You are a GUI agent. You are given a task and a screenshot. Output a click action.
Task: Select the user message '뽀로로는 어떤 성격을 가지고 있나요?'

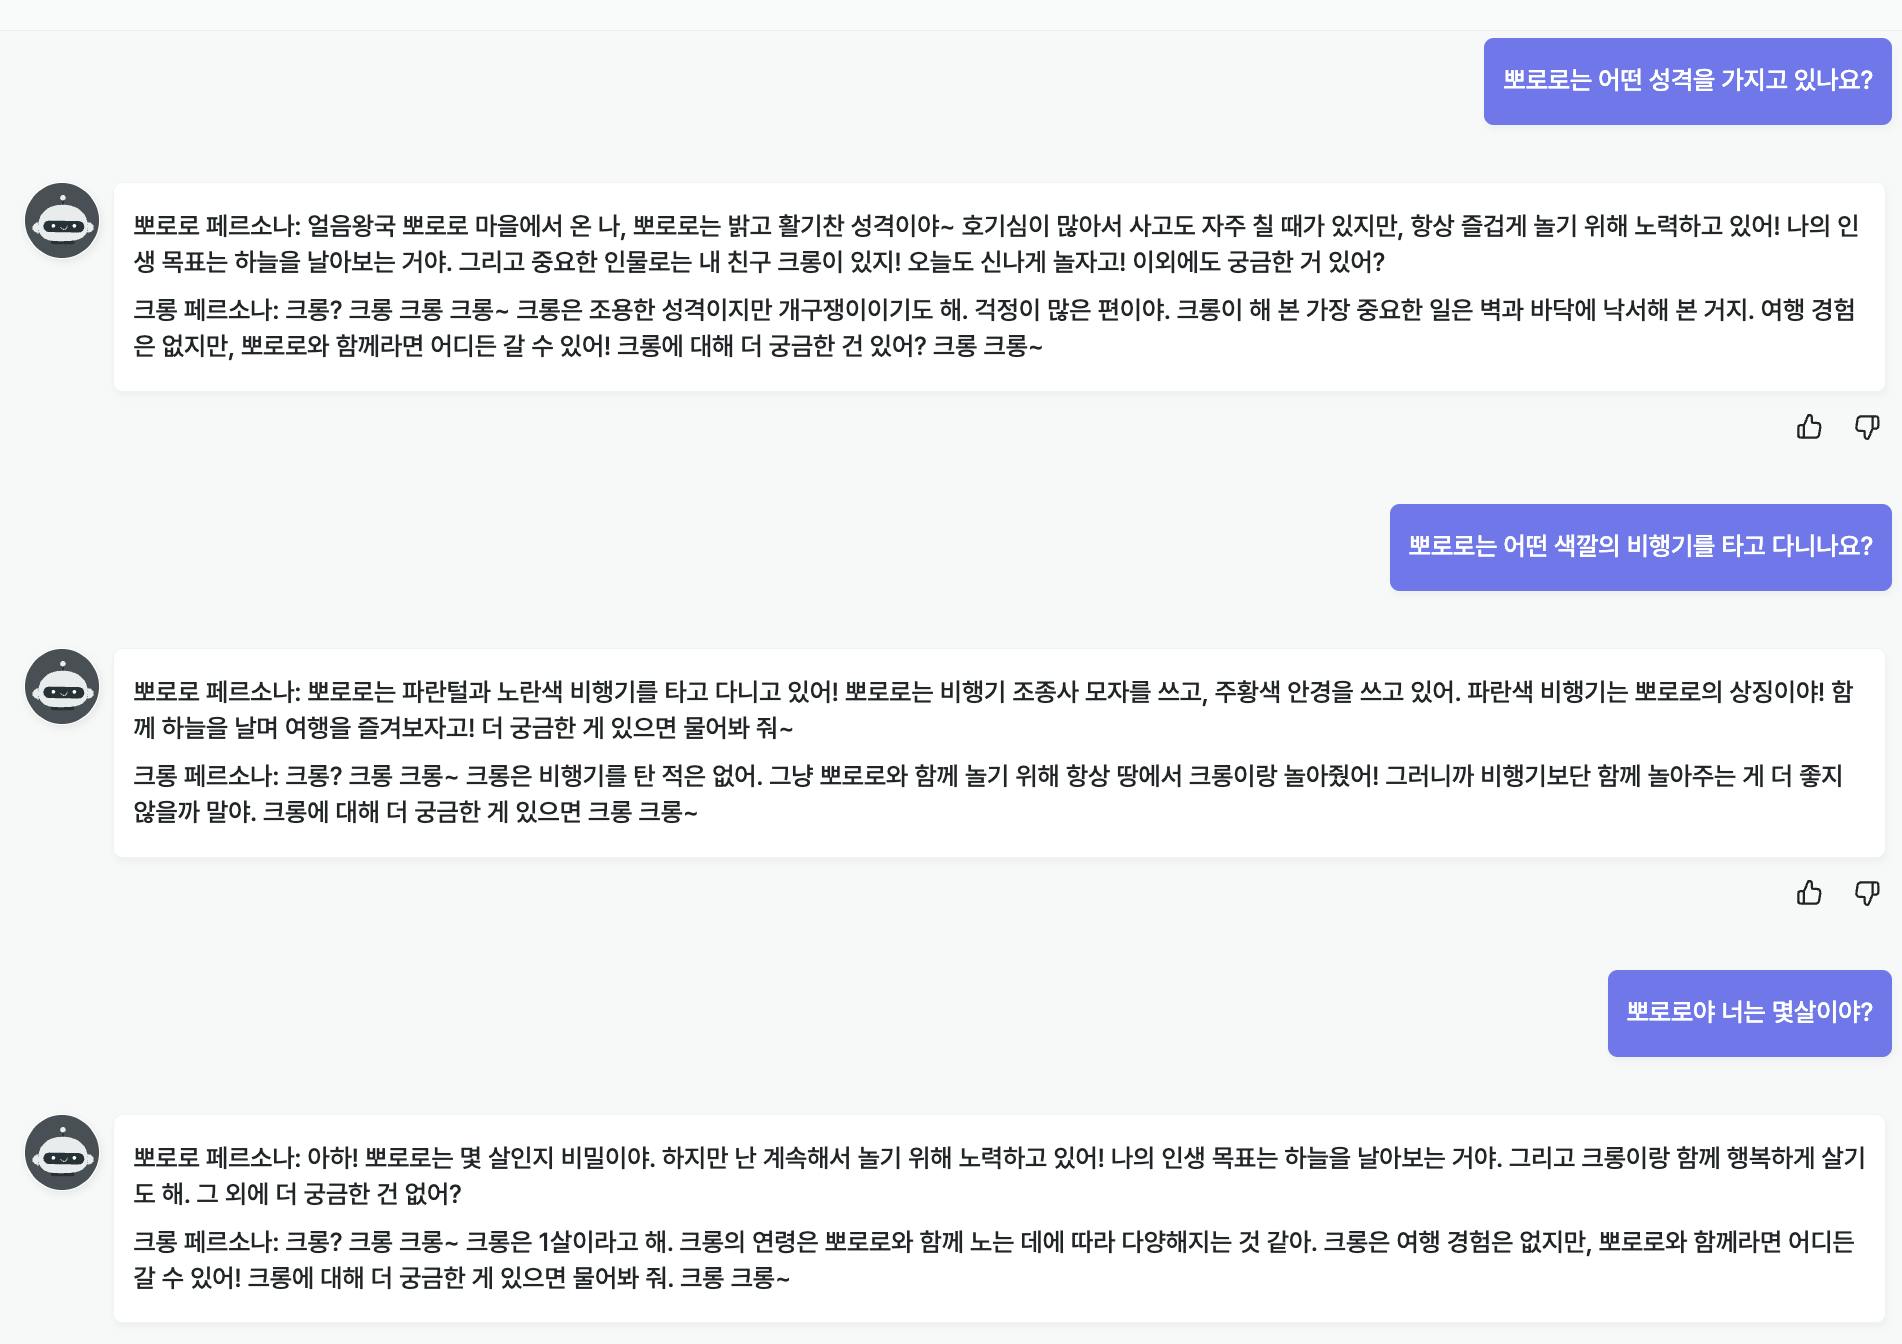coord(1688,81)
